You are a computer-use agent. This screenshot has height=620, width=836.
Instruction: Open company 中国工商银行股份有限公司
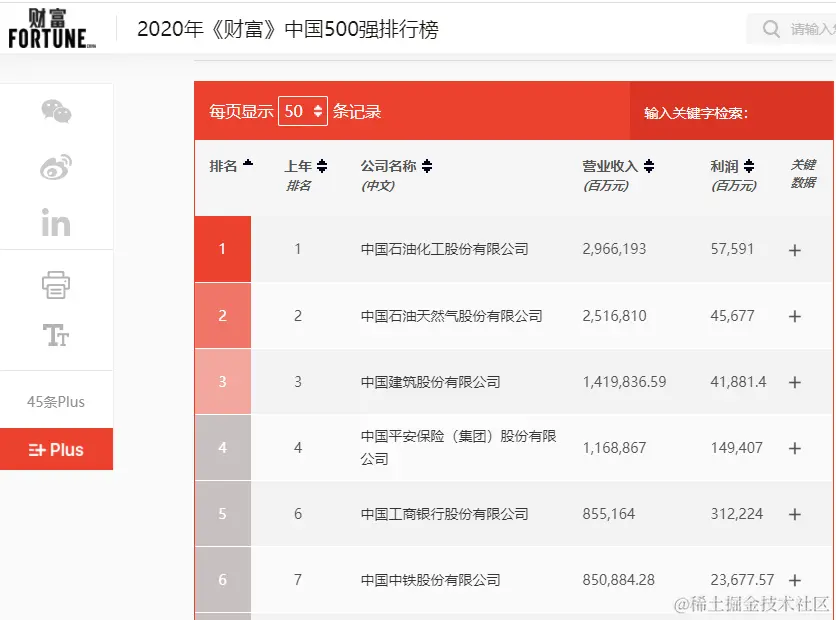(x=445, y=514)
